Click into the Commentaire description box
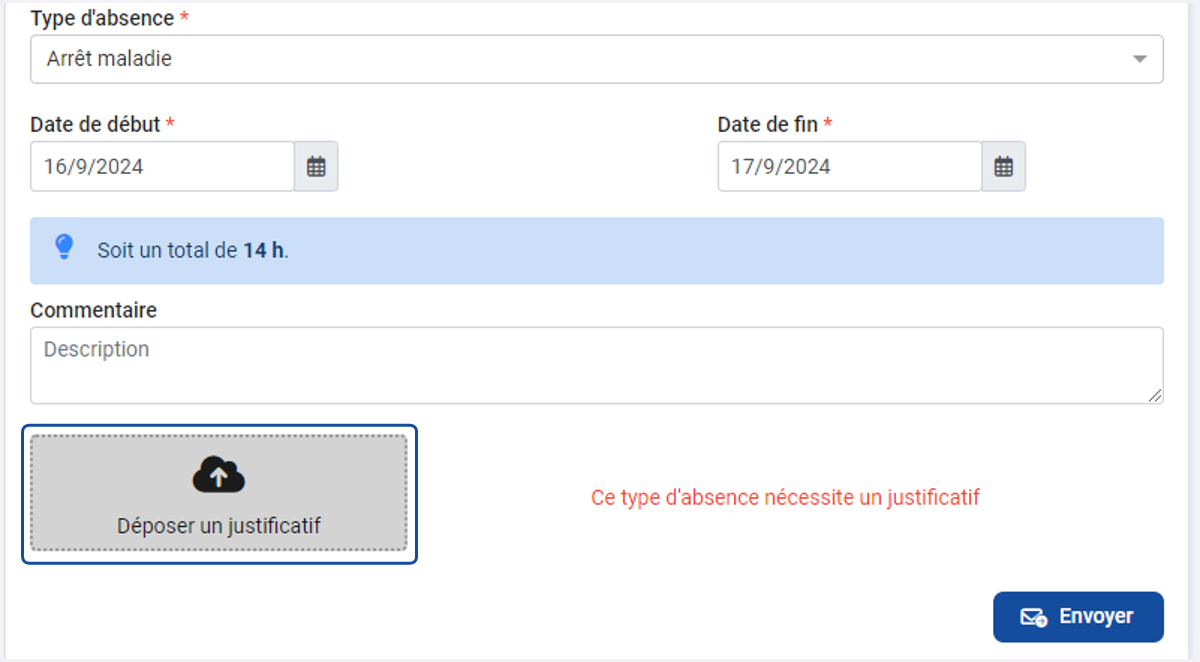 click(x=596, y=365)
